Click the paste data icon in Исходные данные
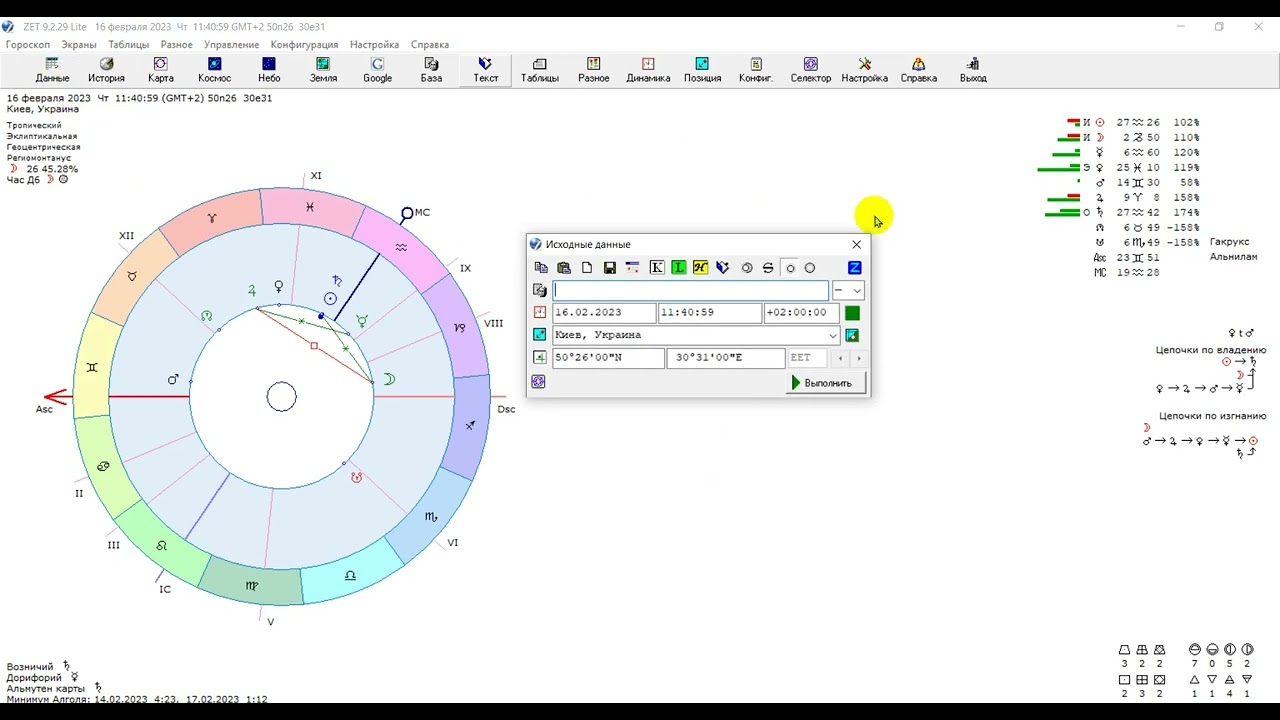Screen dimensions: 1280x720 [564, 268]
